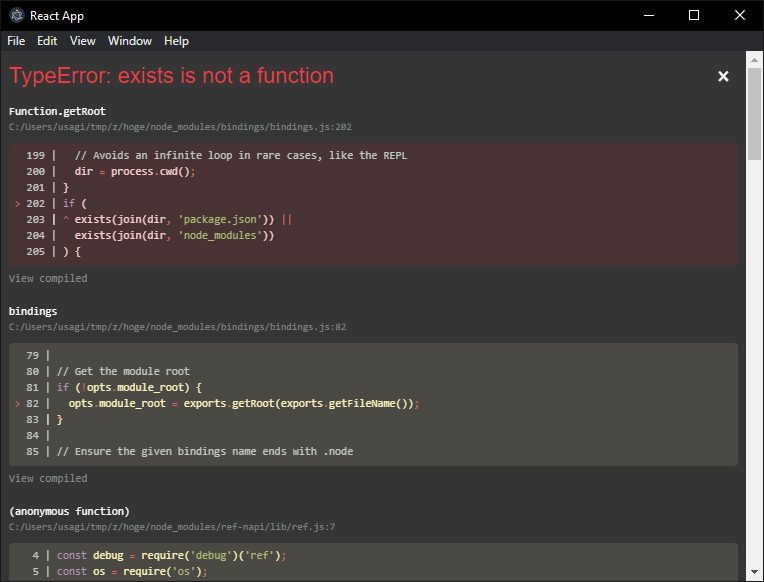Viewport: 764px width, 582px height.
Task: Click the (anonymous function) frame title
Action: 69,511
